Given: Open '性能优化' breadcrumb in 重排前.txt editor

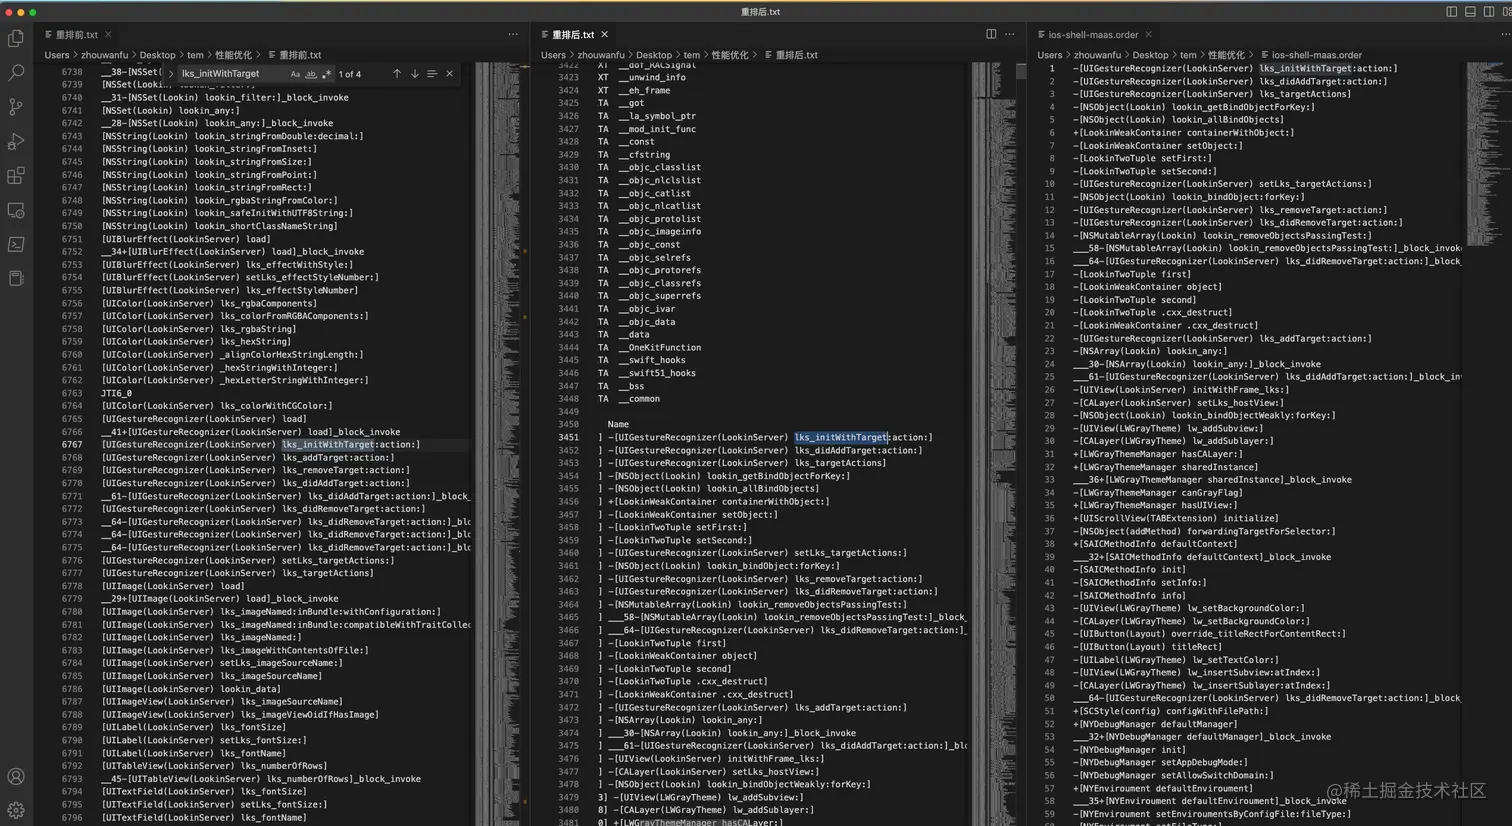Looking at the screenshot, I should coord(233,55).
